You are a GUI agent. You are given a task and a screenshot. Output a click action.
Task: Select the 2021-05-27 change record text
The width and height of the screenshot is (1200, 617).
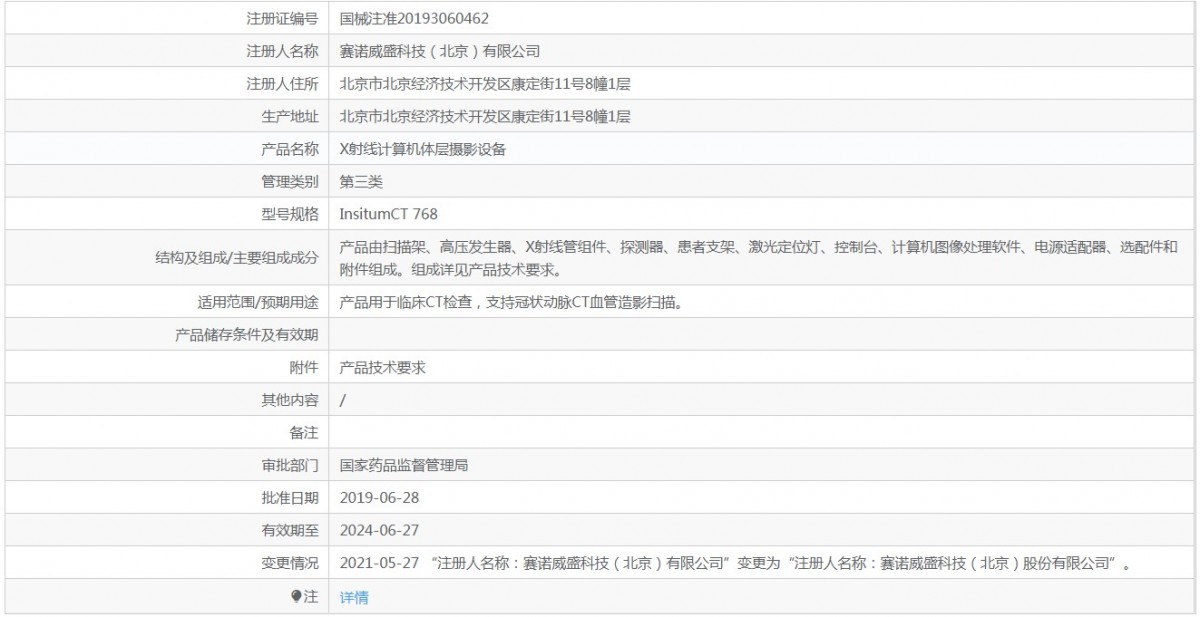(x=735, y=564)
